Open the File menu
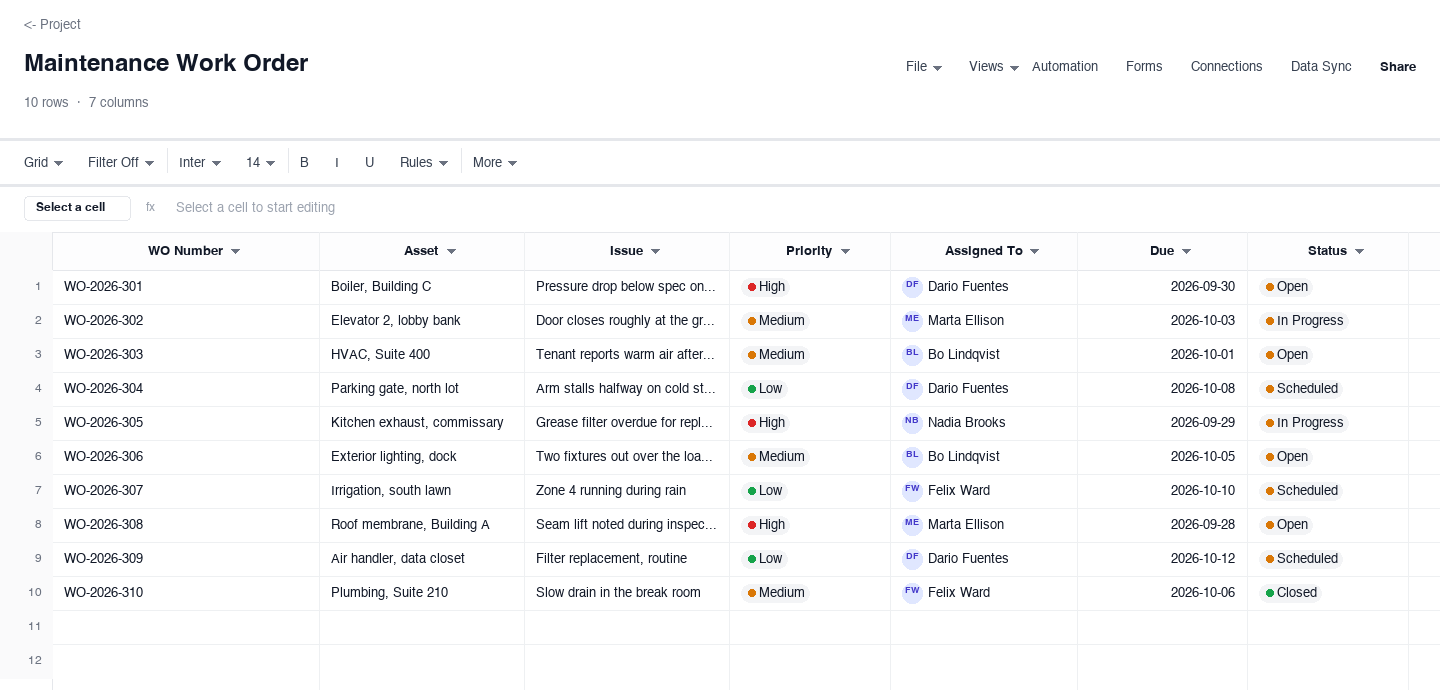The image size is (1440, 690). [x=924, y=67]
